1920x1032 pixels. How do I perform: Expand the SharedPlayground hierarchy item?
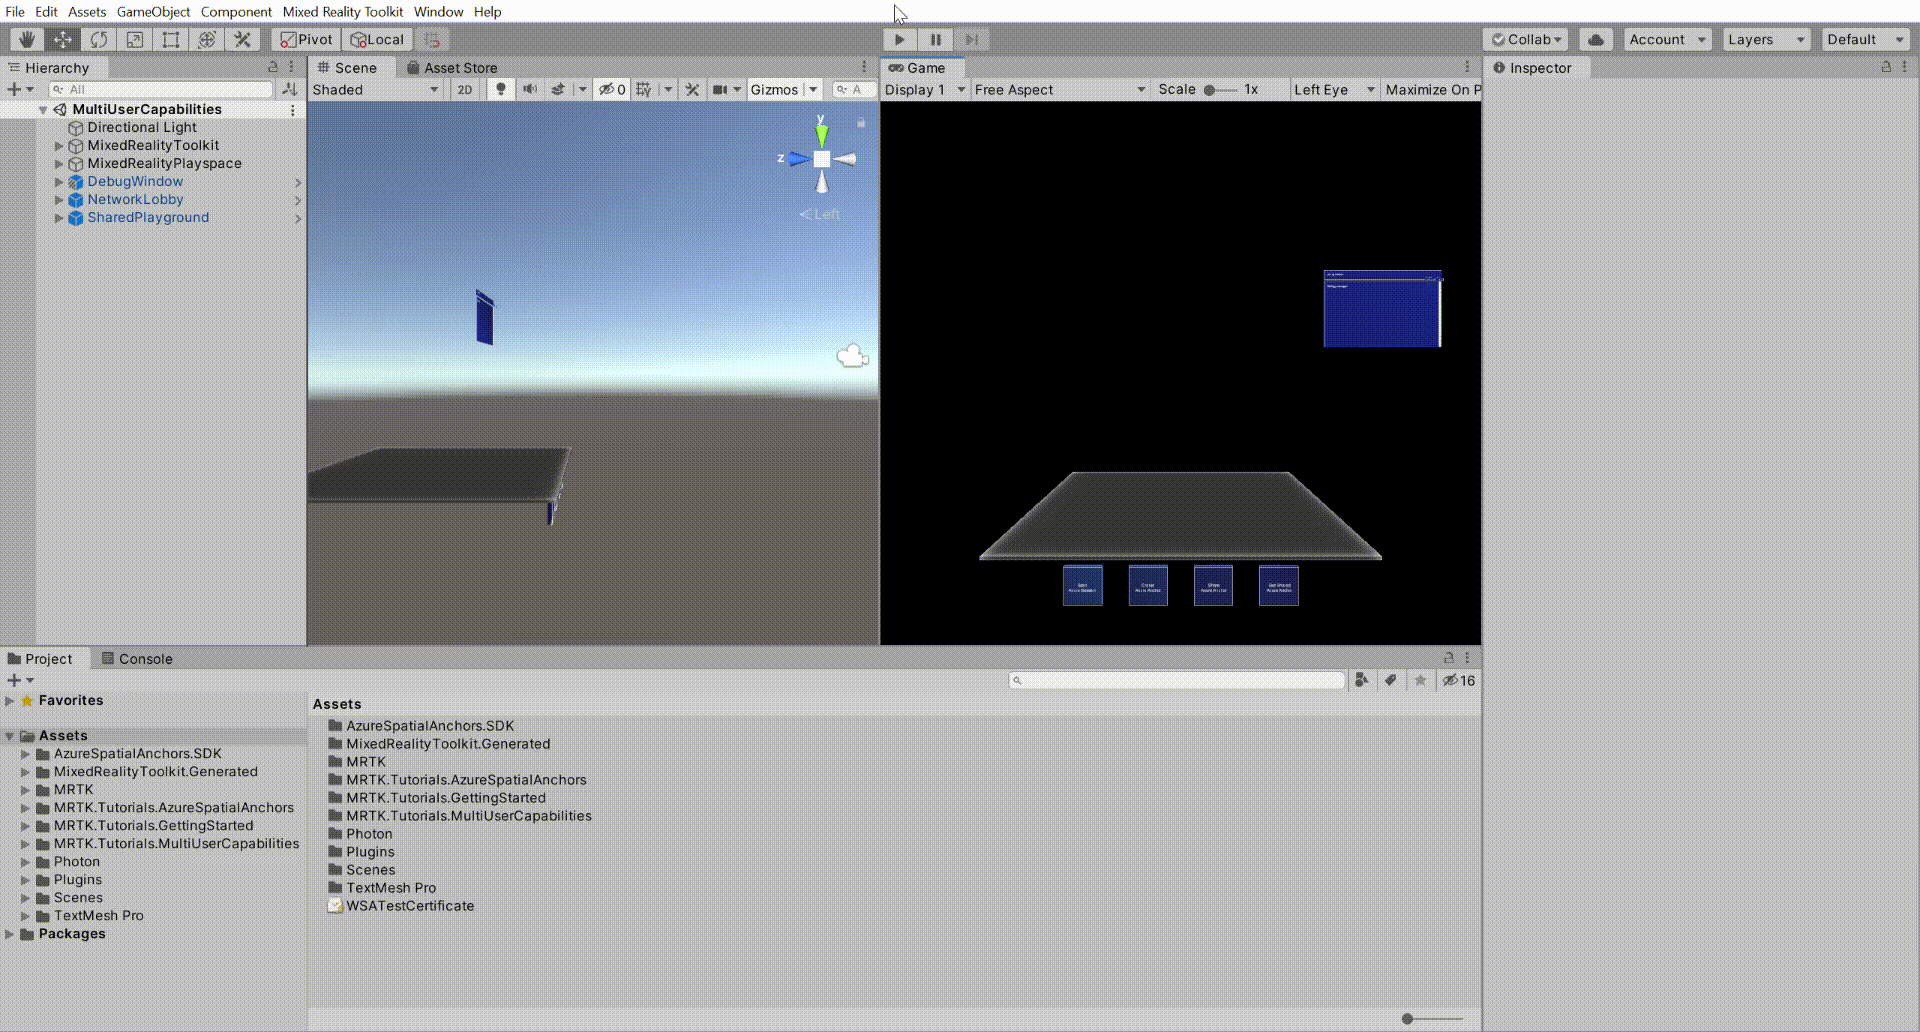coord(59,218)
